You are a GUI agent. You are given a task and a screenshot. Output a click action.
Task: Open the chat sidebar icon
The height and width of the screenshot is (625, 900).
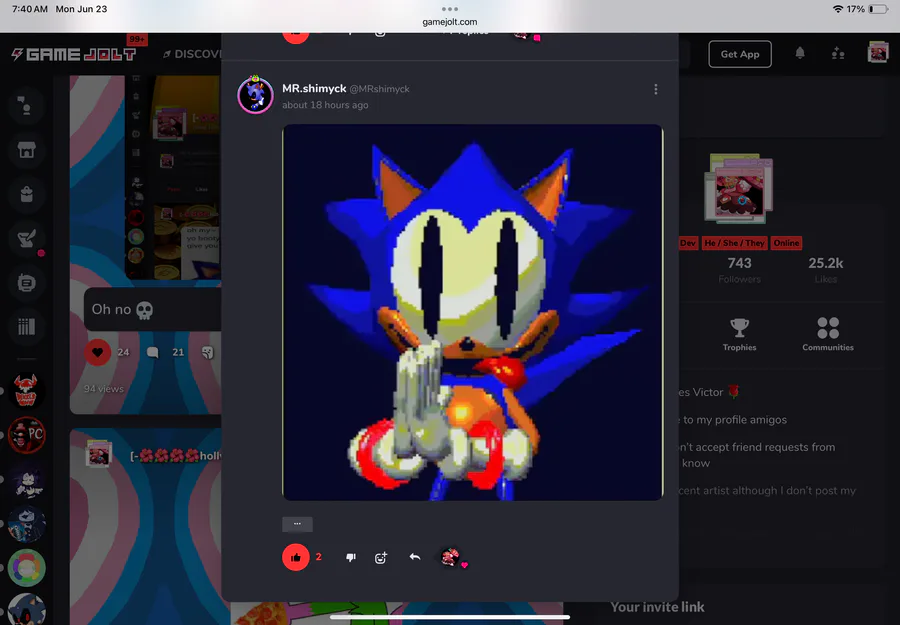pyautogui.click(x=26, y=106)
